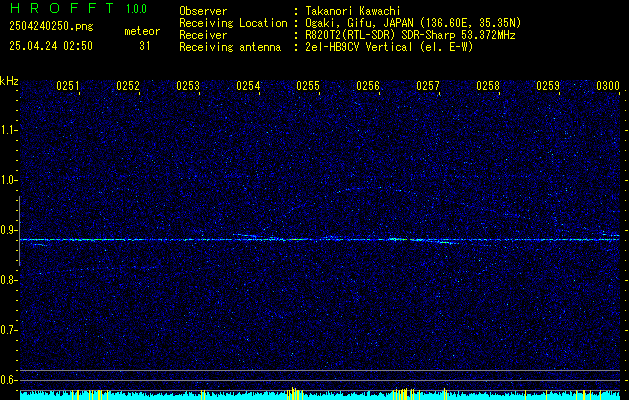Click the R820T2(RTL-SDR) SDR-Sharp receiver text
The image size is (629, 400).
(x=410, y=35)
